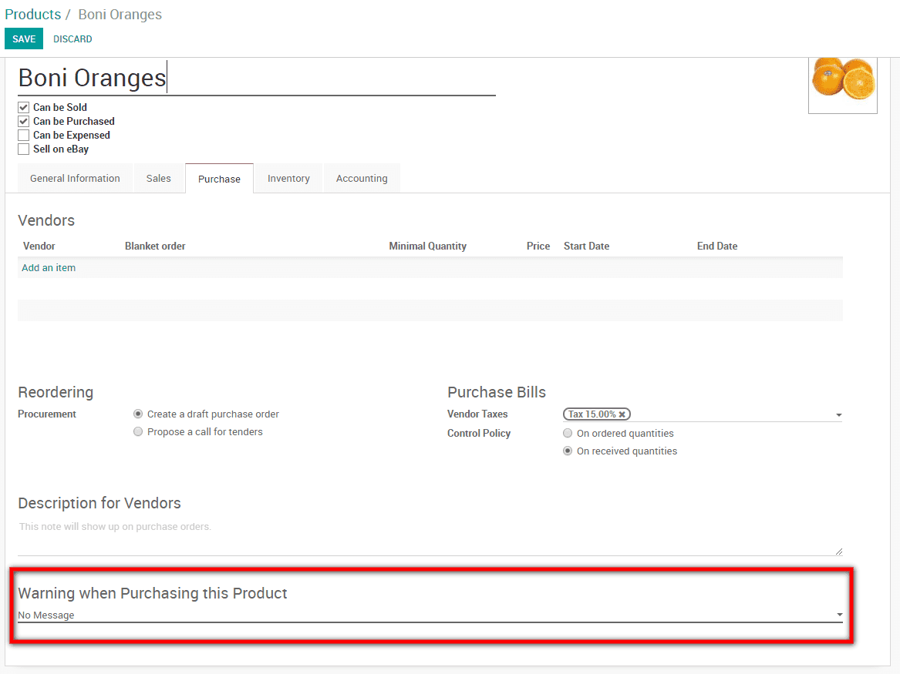Select Propose a call for tenders
Image resolution: width=900 pixels, height=674 pixels.
(138, 432)
